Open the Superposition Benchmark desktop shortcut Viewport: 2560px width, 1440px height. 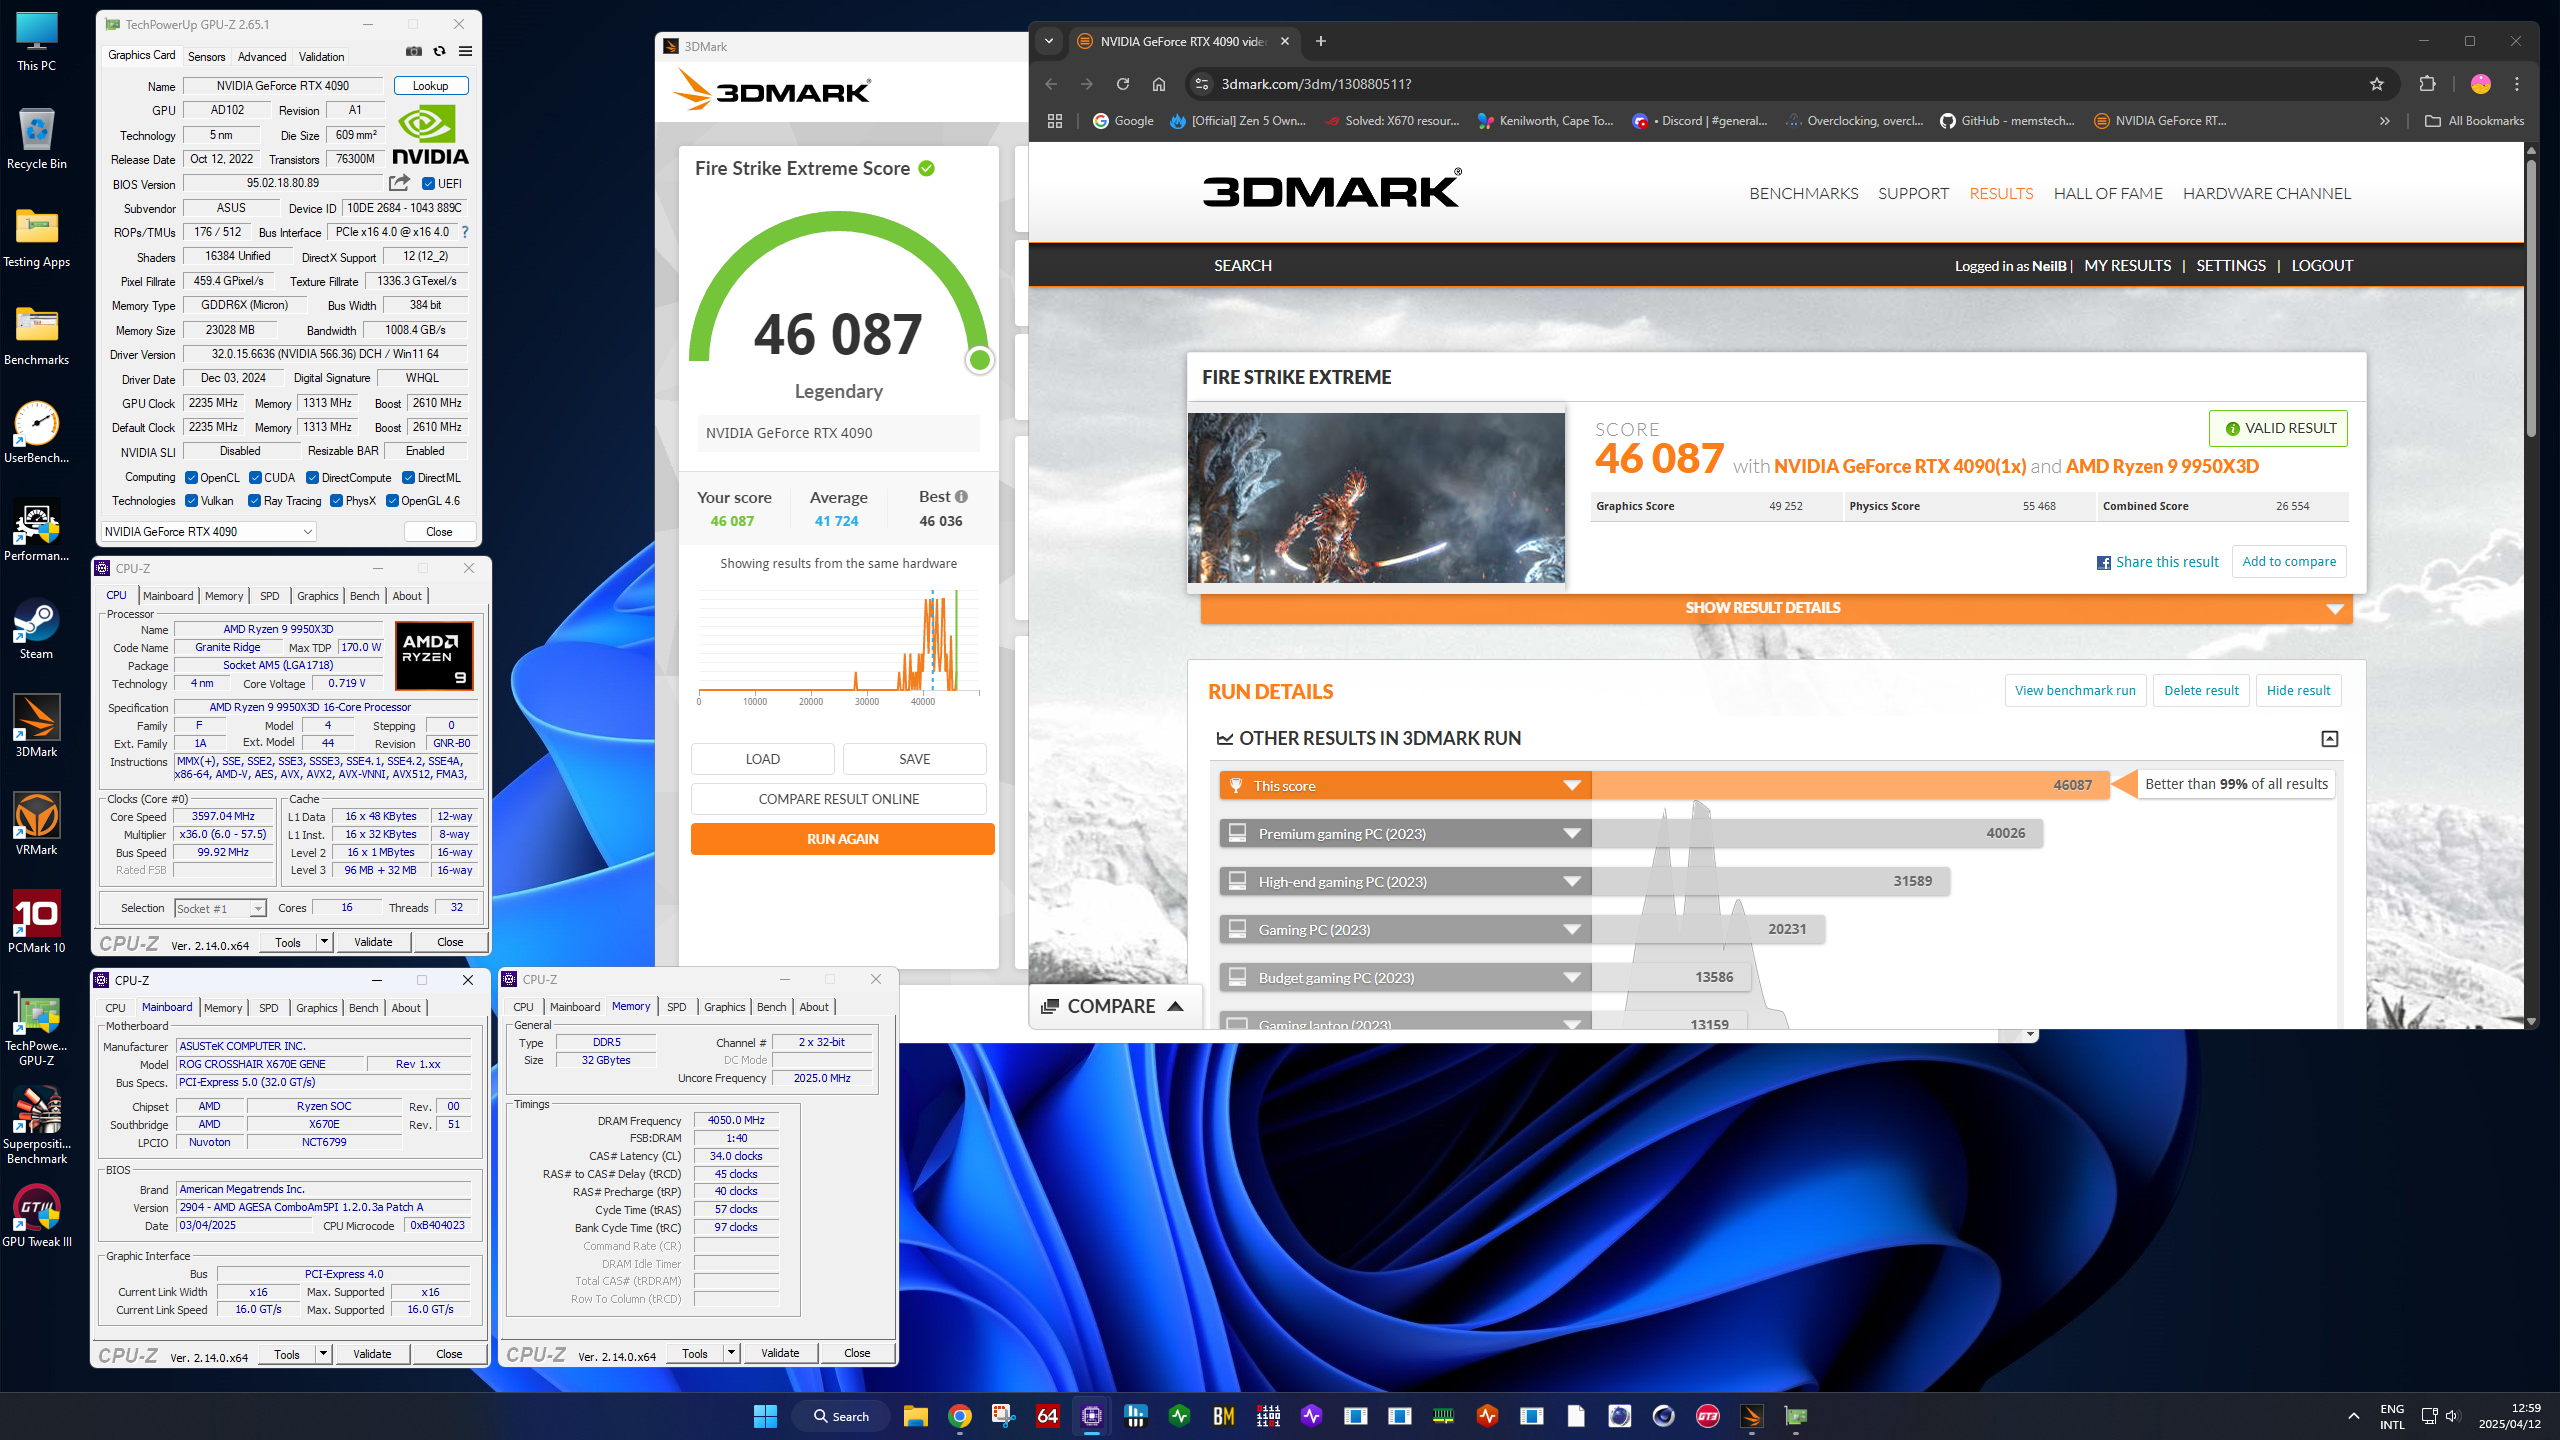pos(37,1126)
